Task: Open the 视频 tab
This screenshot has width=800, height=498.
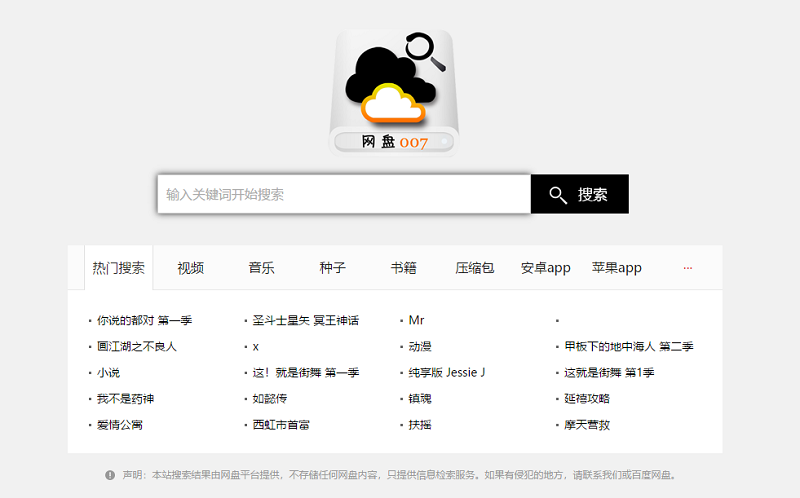Action: [191, 268]
